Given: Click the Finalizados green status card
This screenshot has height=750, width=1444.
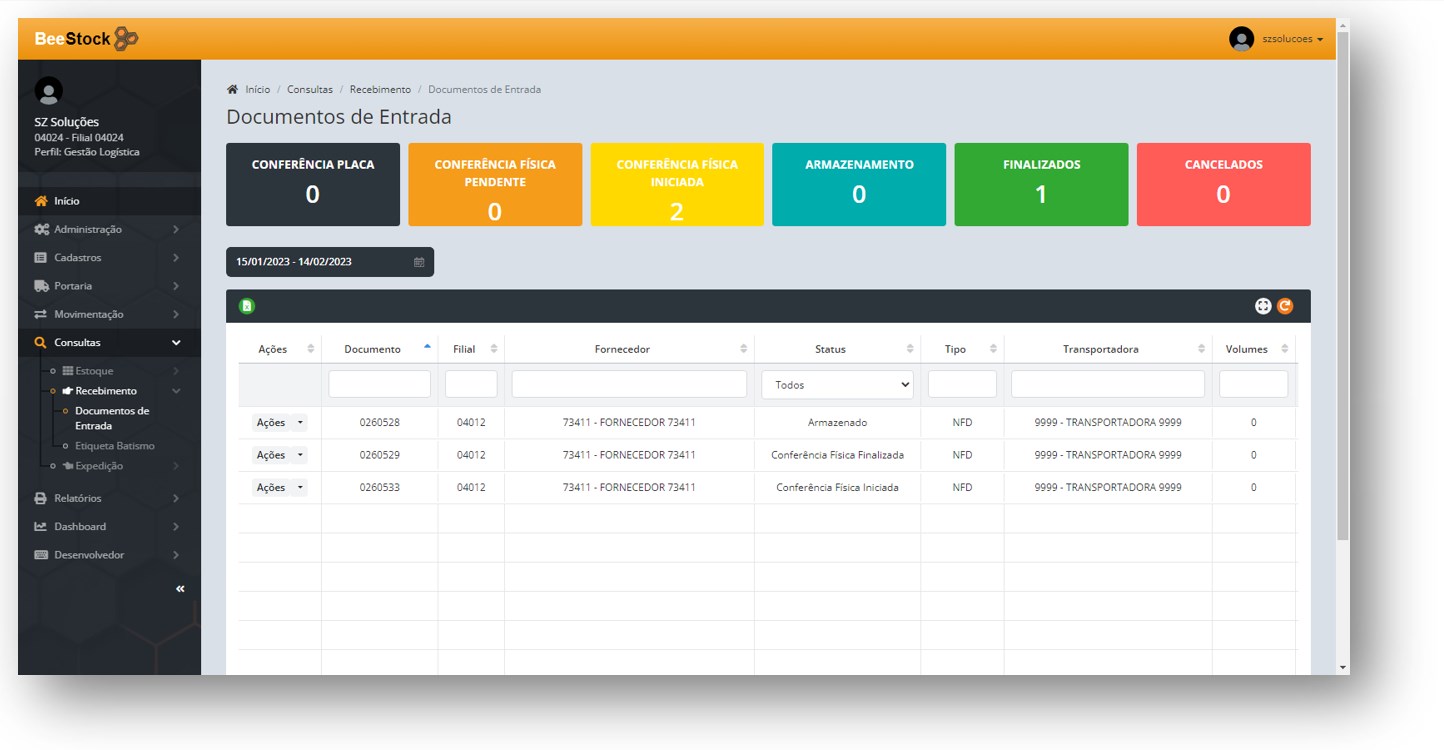Looking at the screenshot, I should [1041, 184].
